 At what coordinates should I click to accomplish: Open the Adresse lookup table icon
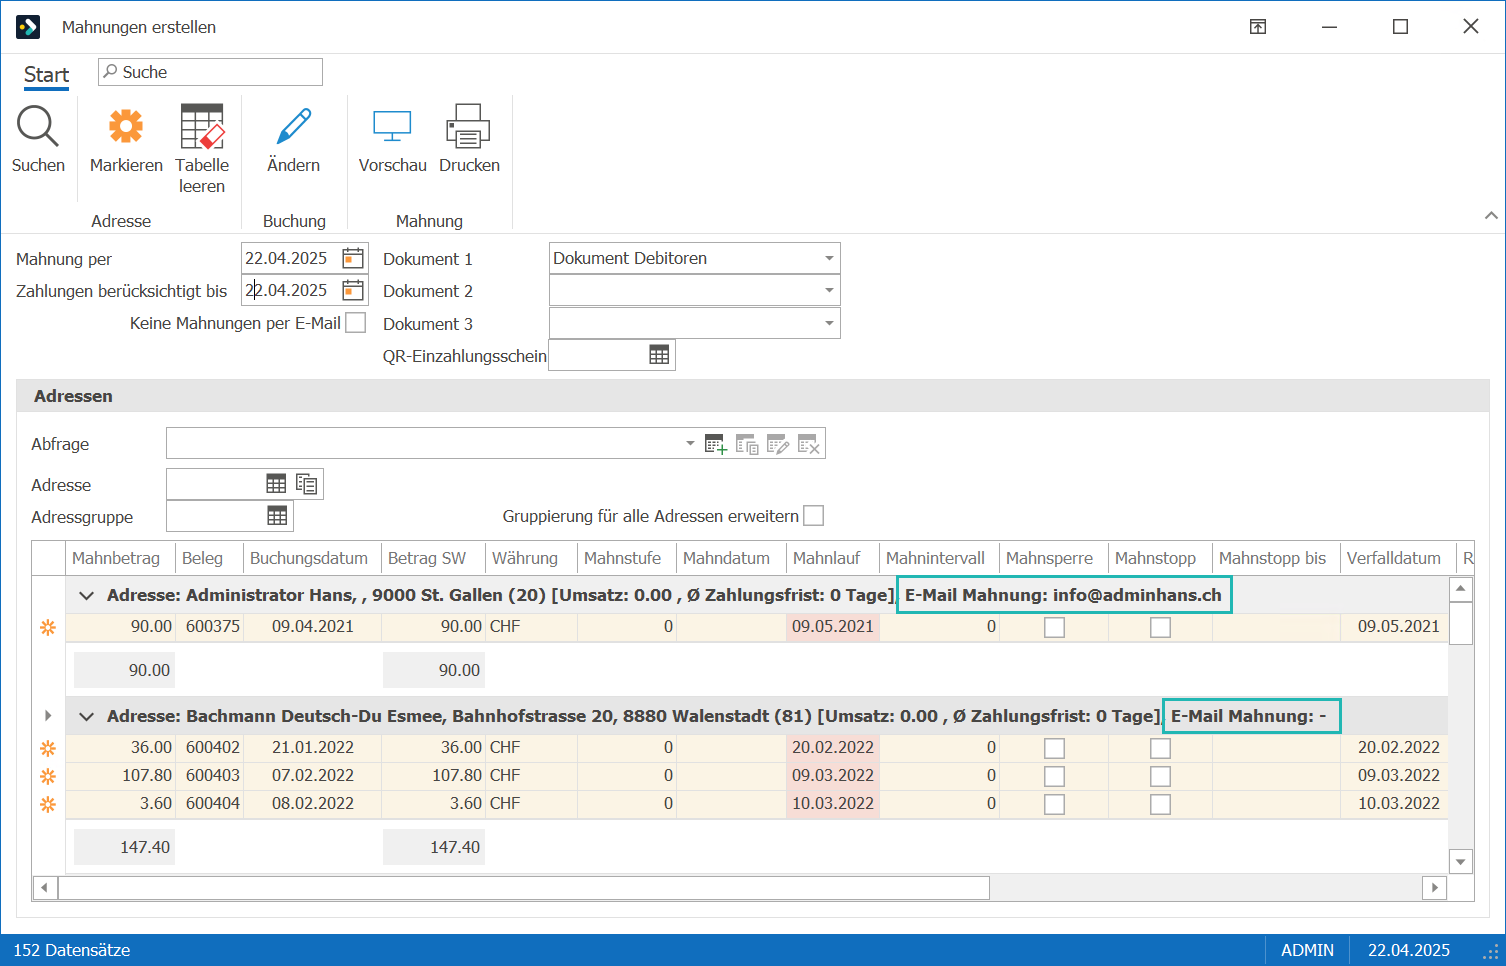click(x=276, y=484)
